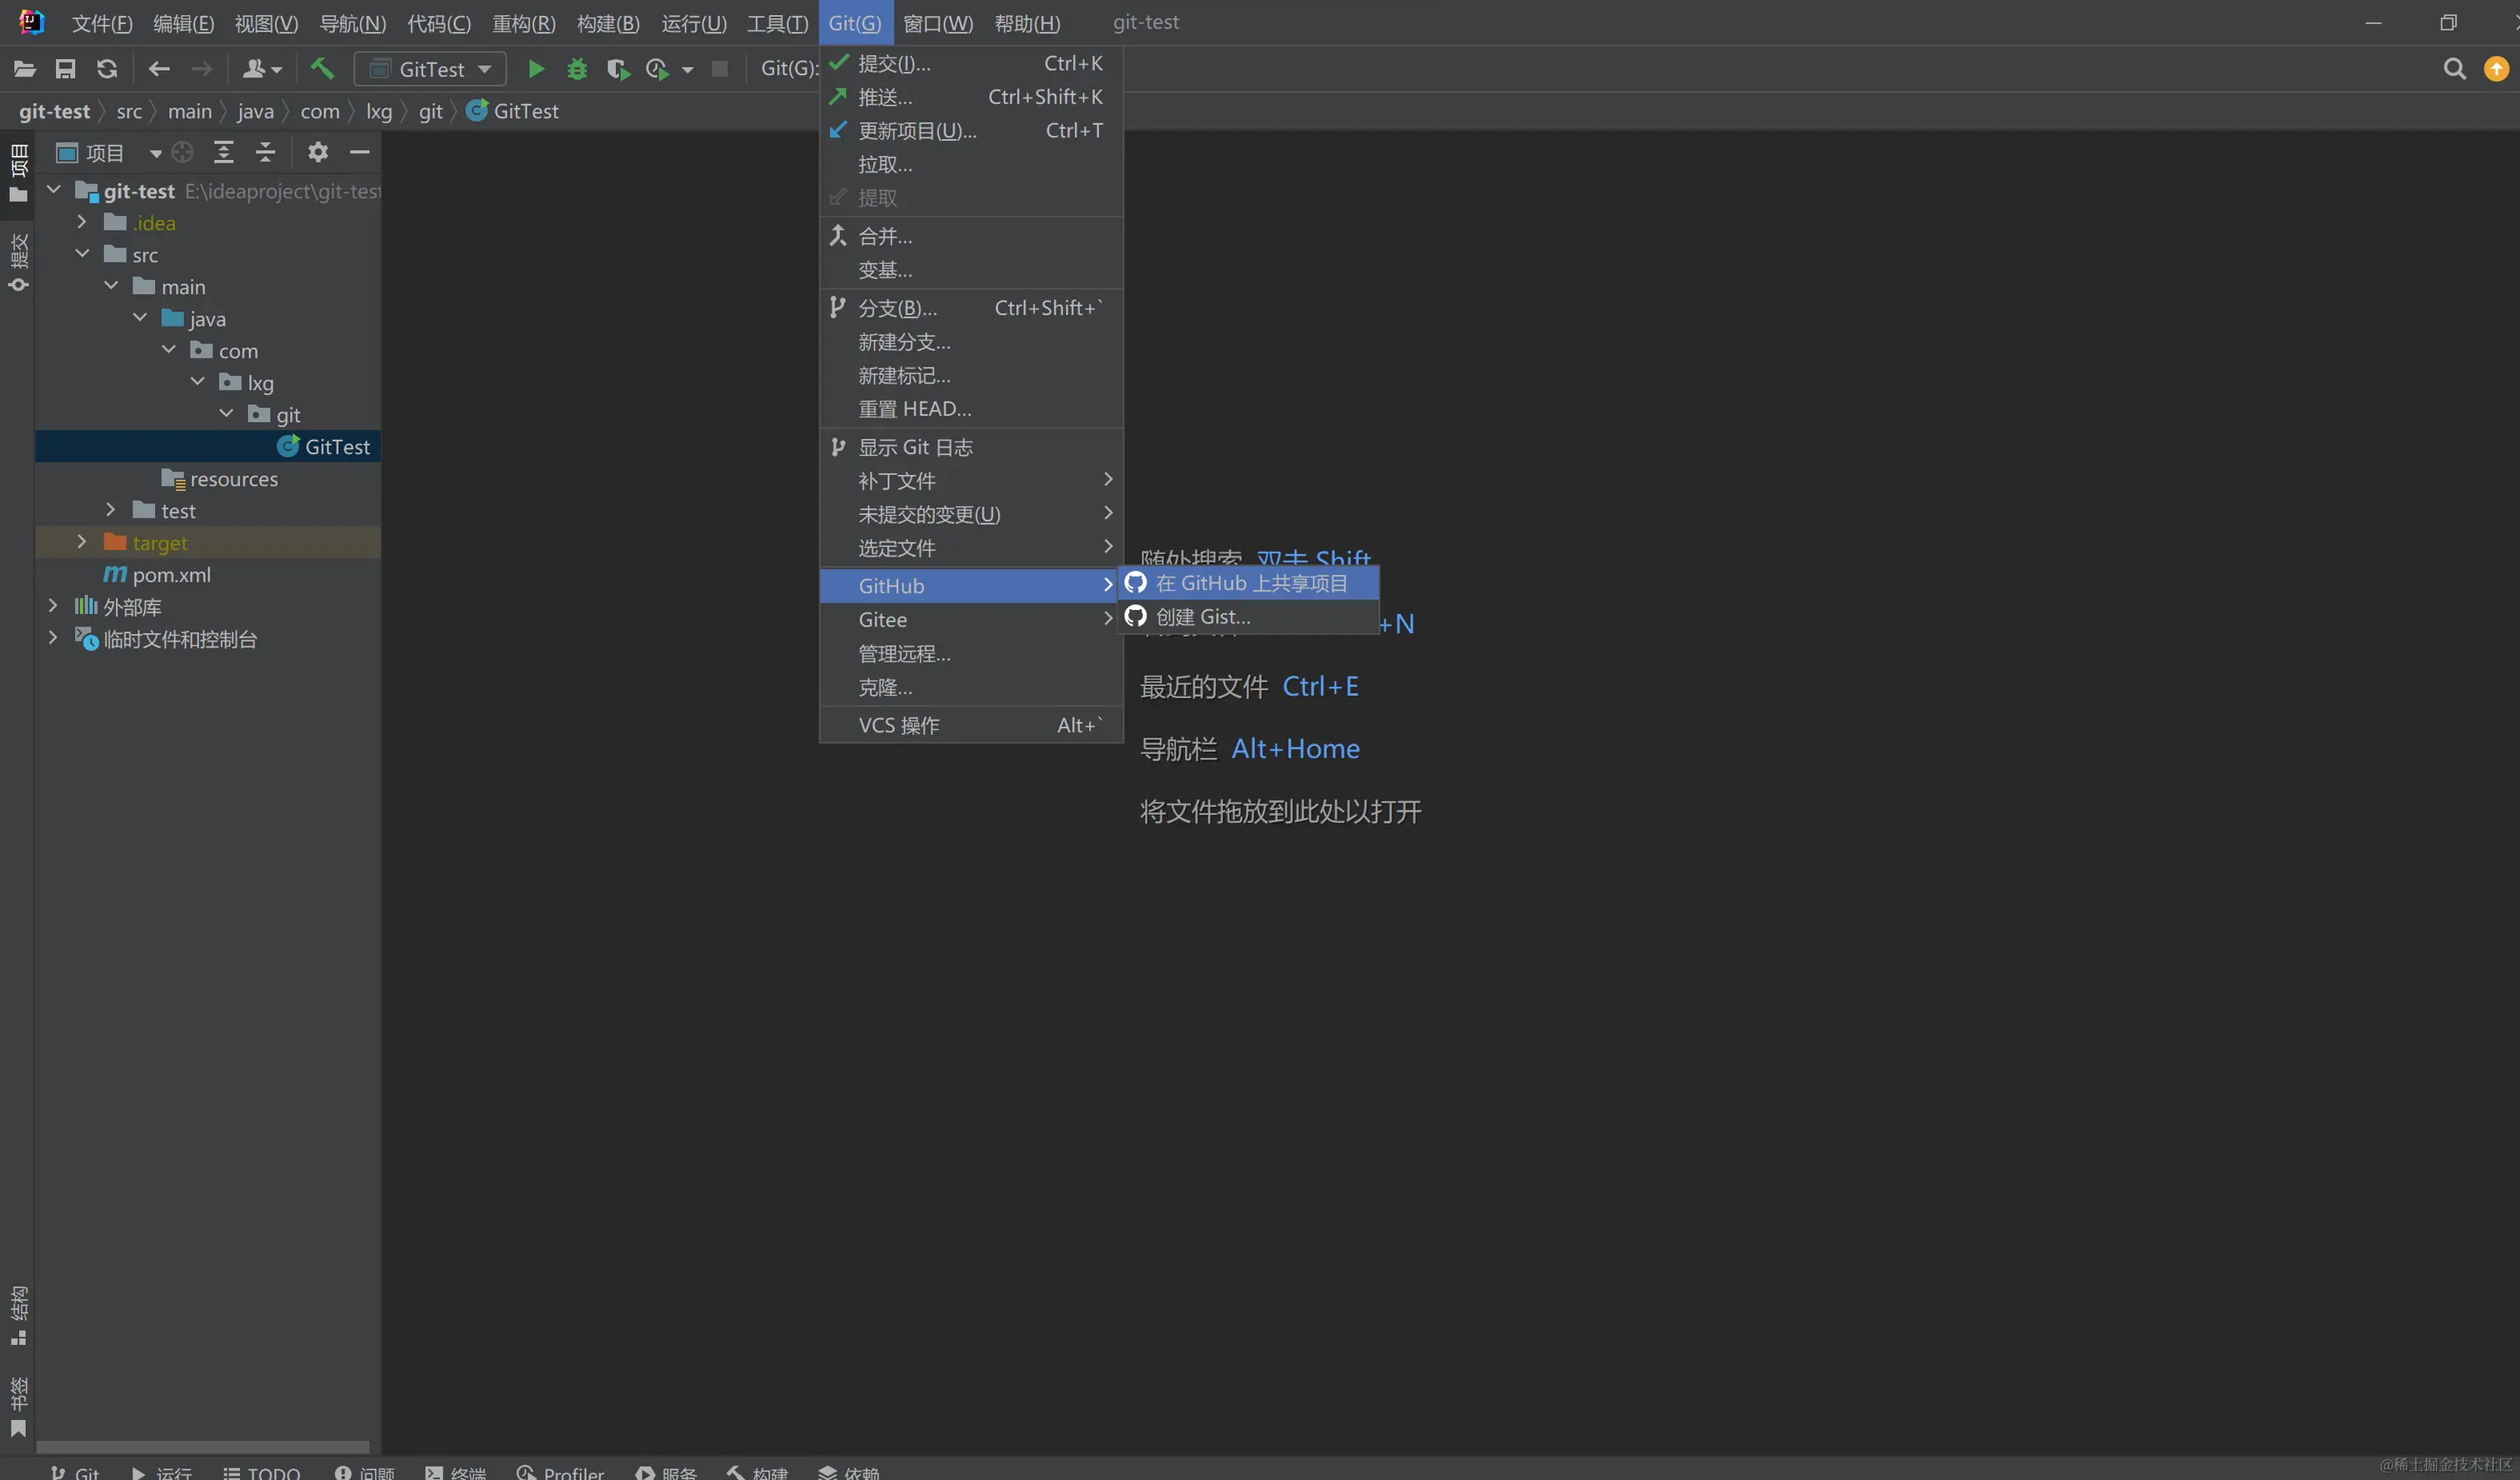This screenshot has width=2520, height=1480.
Task: Expand the target folder
Action: [83, 542]
